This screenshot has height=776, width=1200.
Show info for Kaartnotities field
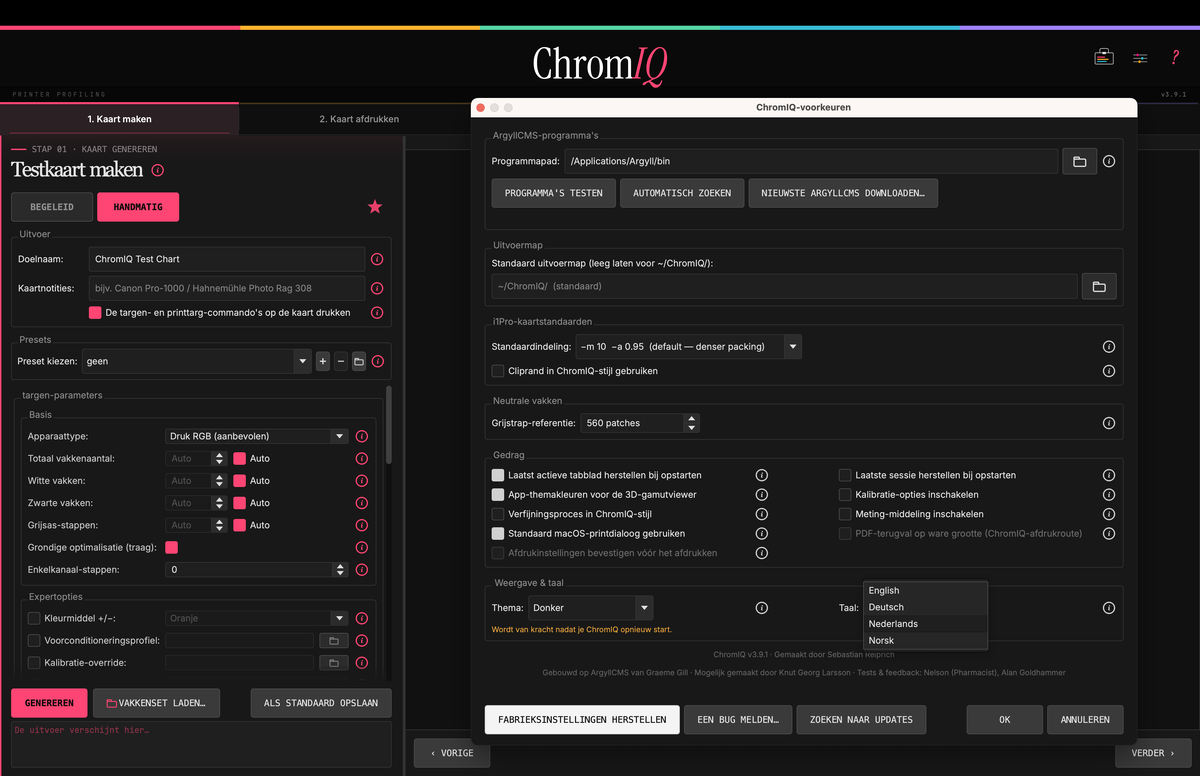377,288
